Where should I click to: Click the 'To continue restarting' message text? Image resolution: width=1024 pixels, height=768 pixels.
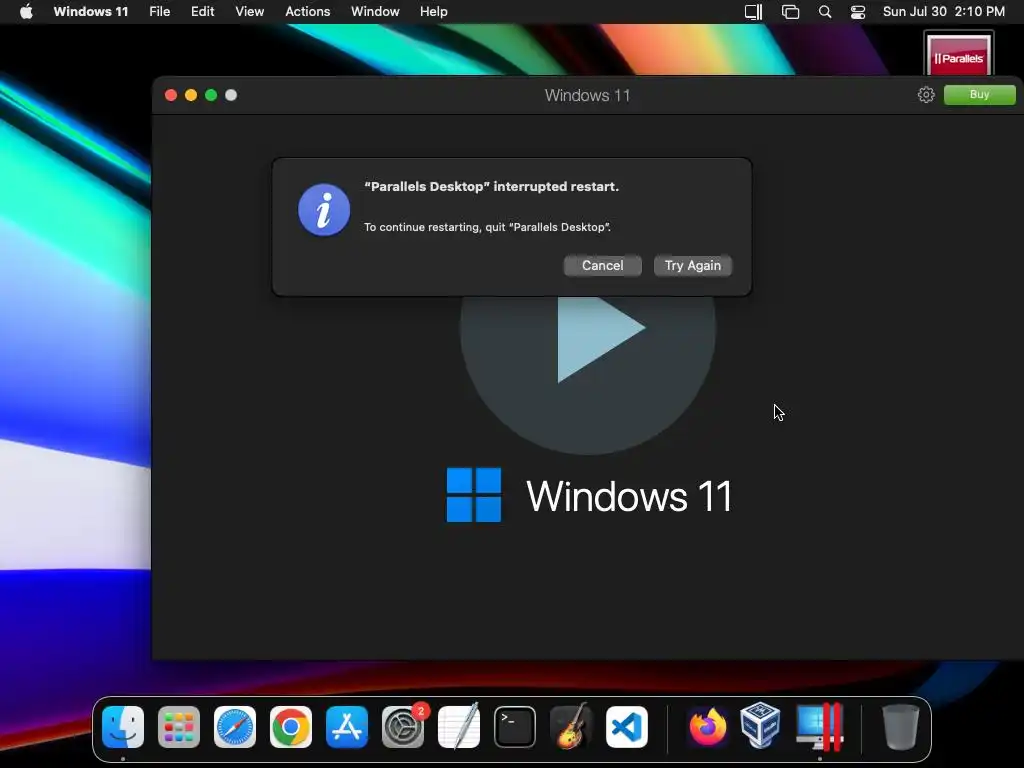click(487, 227)
